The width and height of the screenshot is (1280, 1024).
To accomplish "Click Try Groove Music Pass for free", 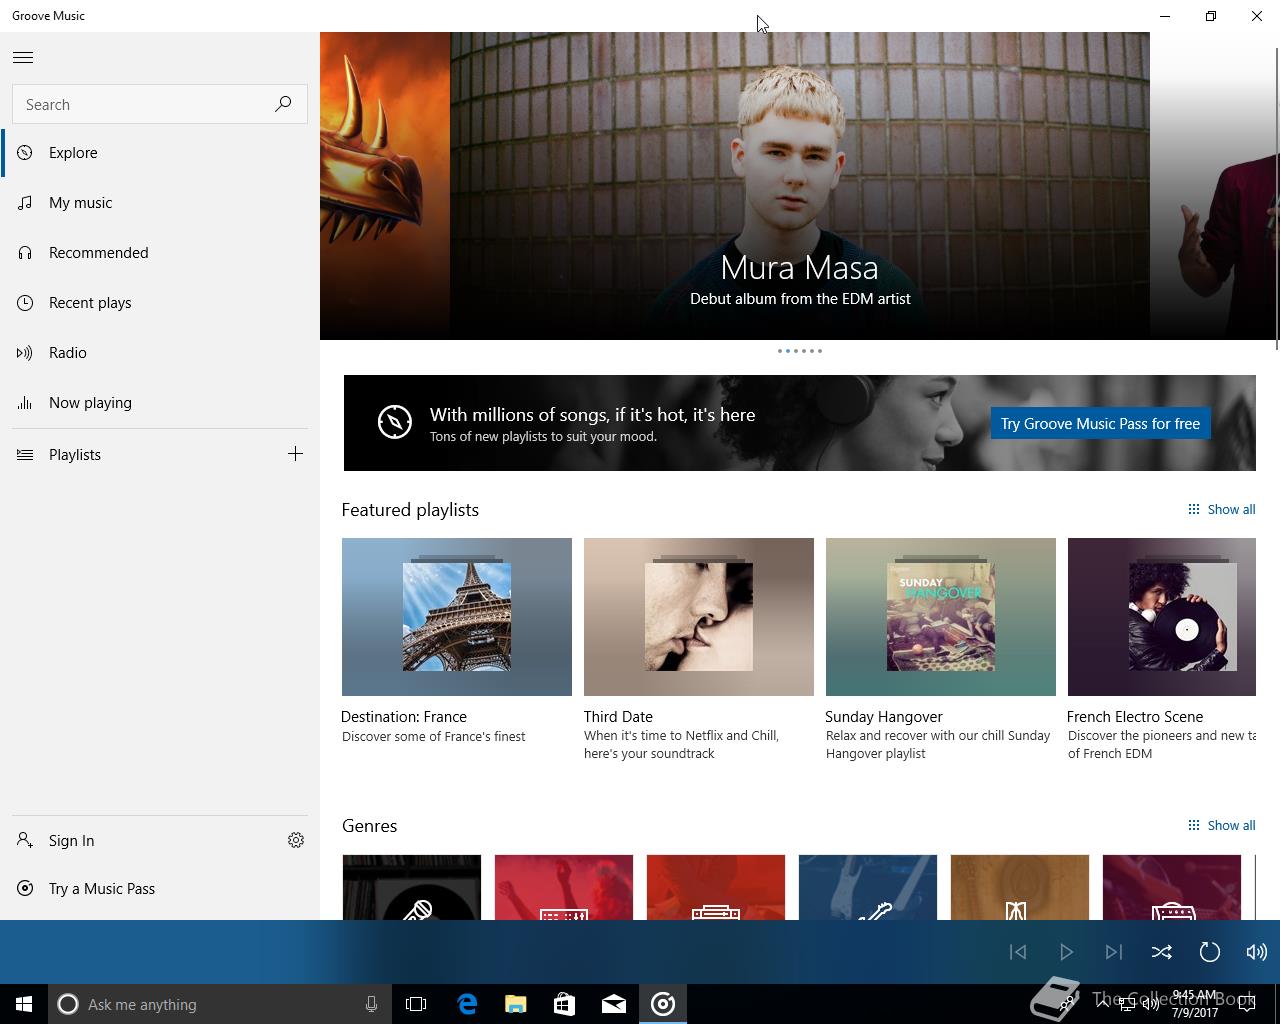I will [x=1100, y=424].
